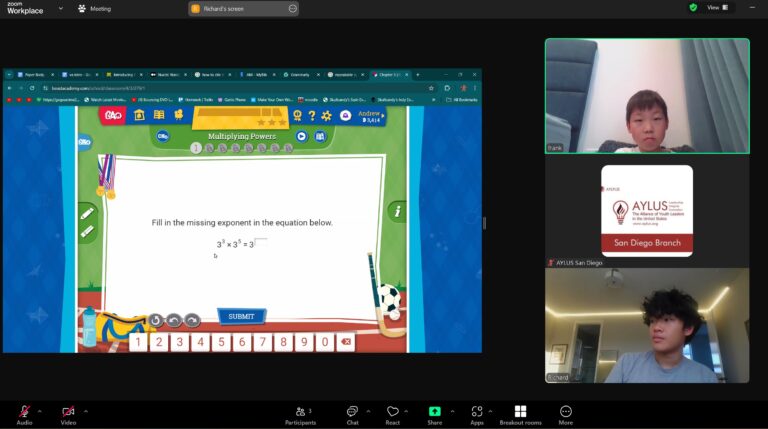The image size is (768, 429).
Task: Click the missing exponent input box
Action: 261,241
